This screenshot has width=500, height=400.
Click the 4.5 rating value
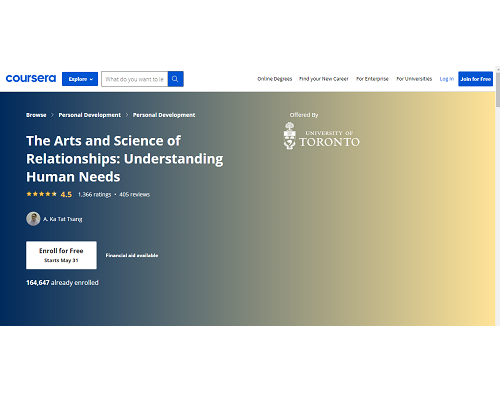(66, 195)
